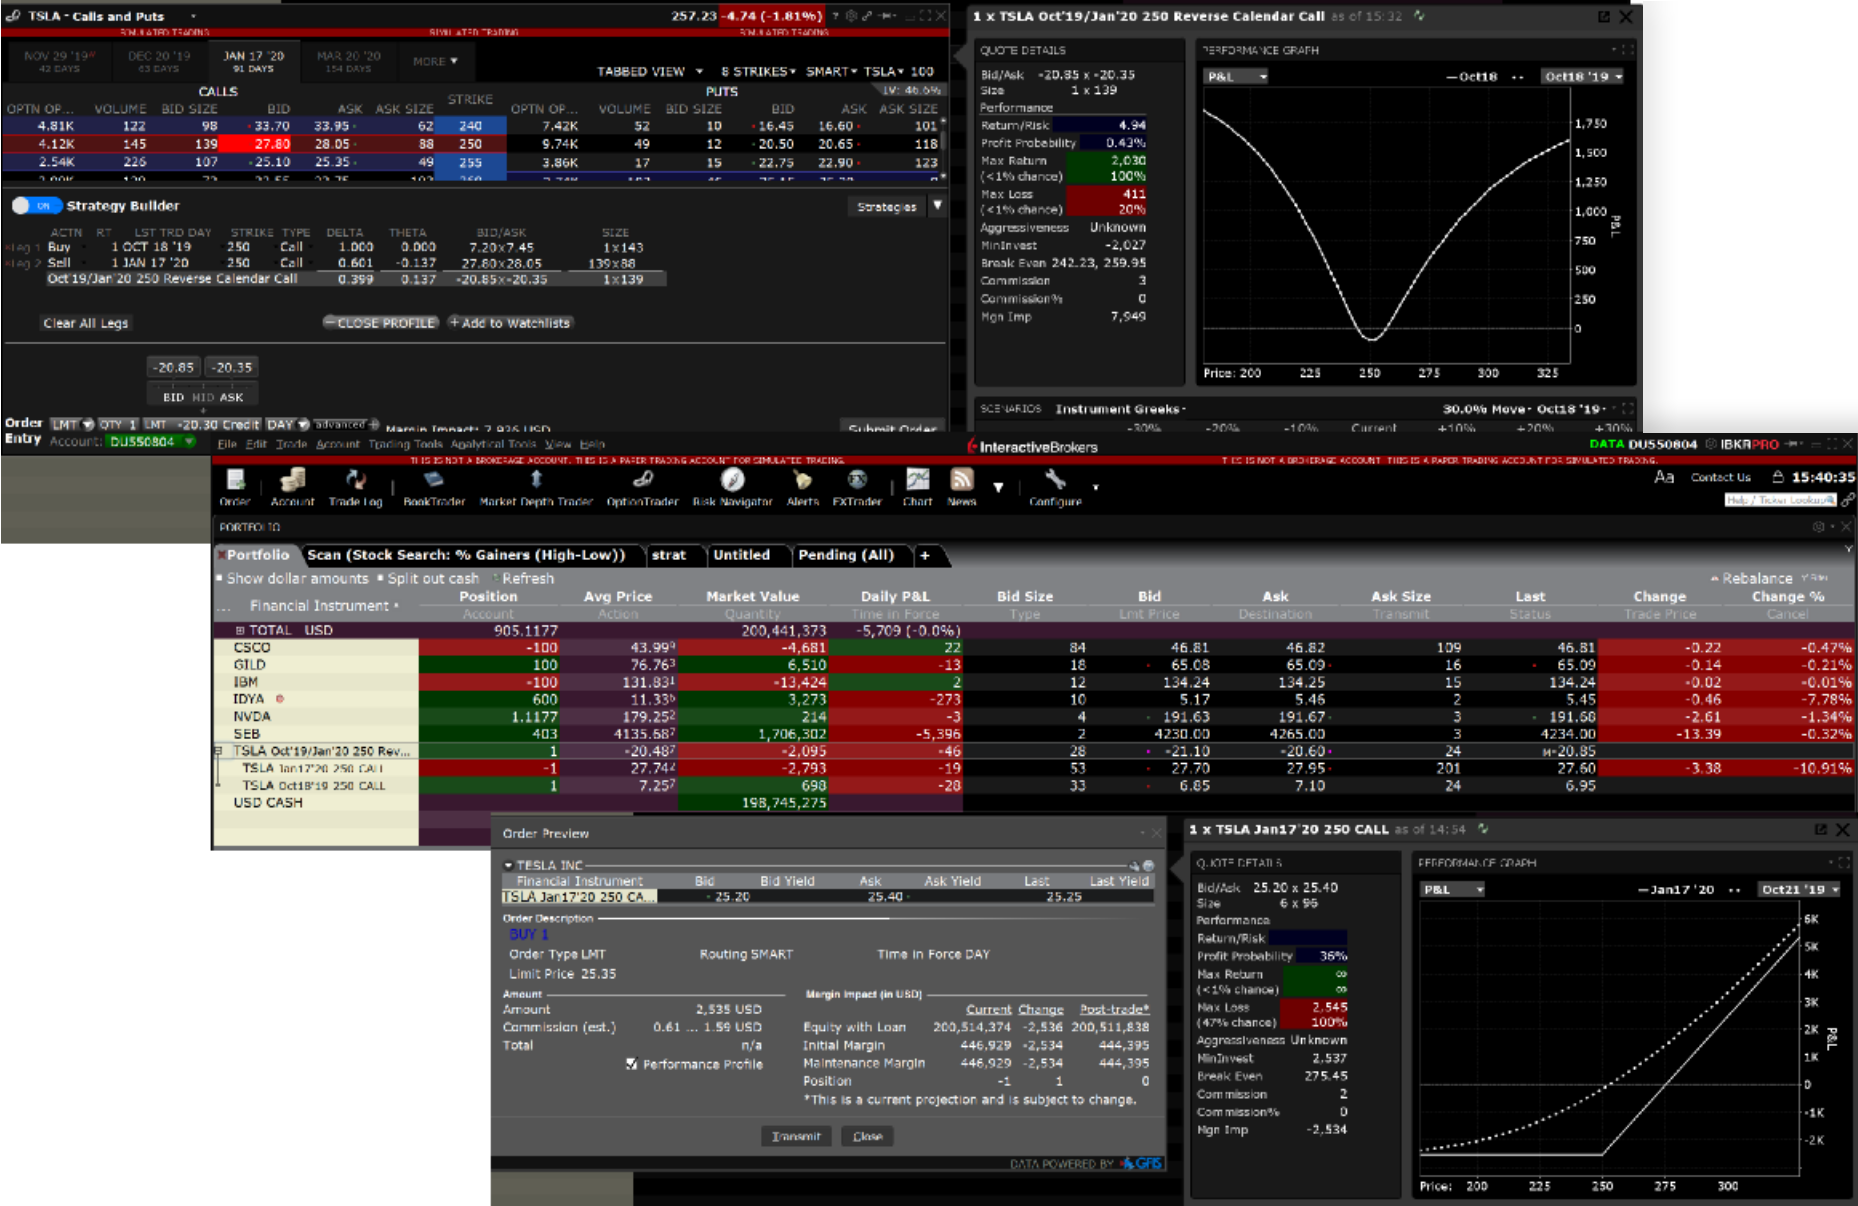Click the chain link icon in TSLA Calls and Puts title
The image size is (1858, 1206).
point(13,16)
